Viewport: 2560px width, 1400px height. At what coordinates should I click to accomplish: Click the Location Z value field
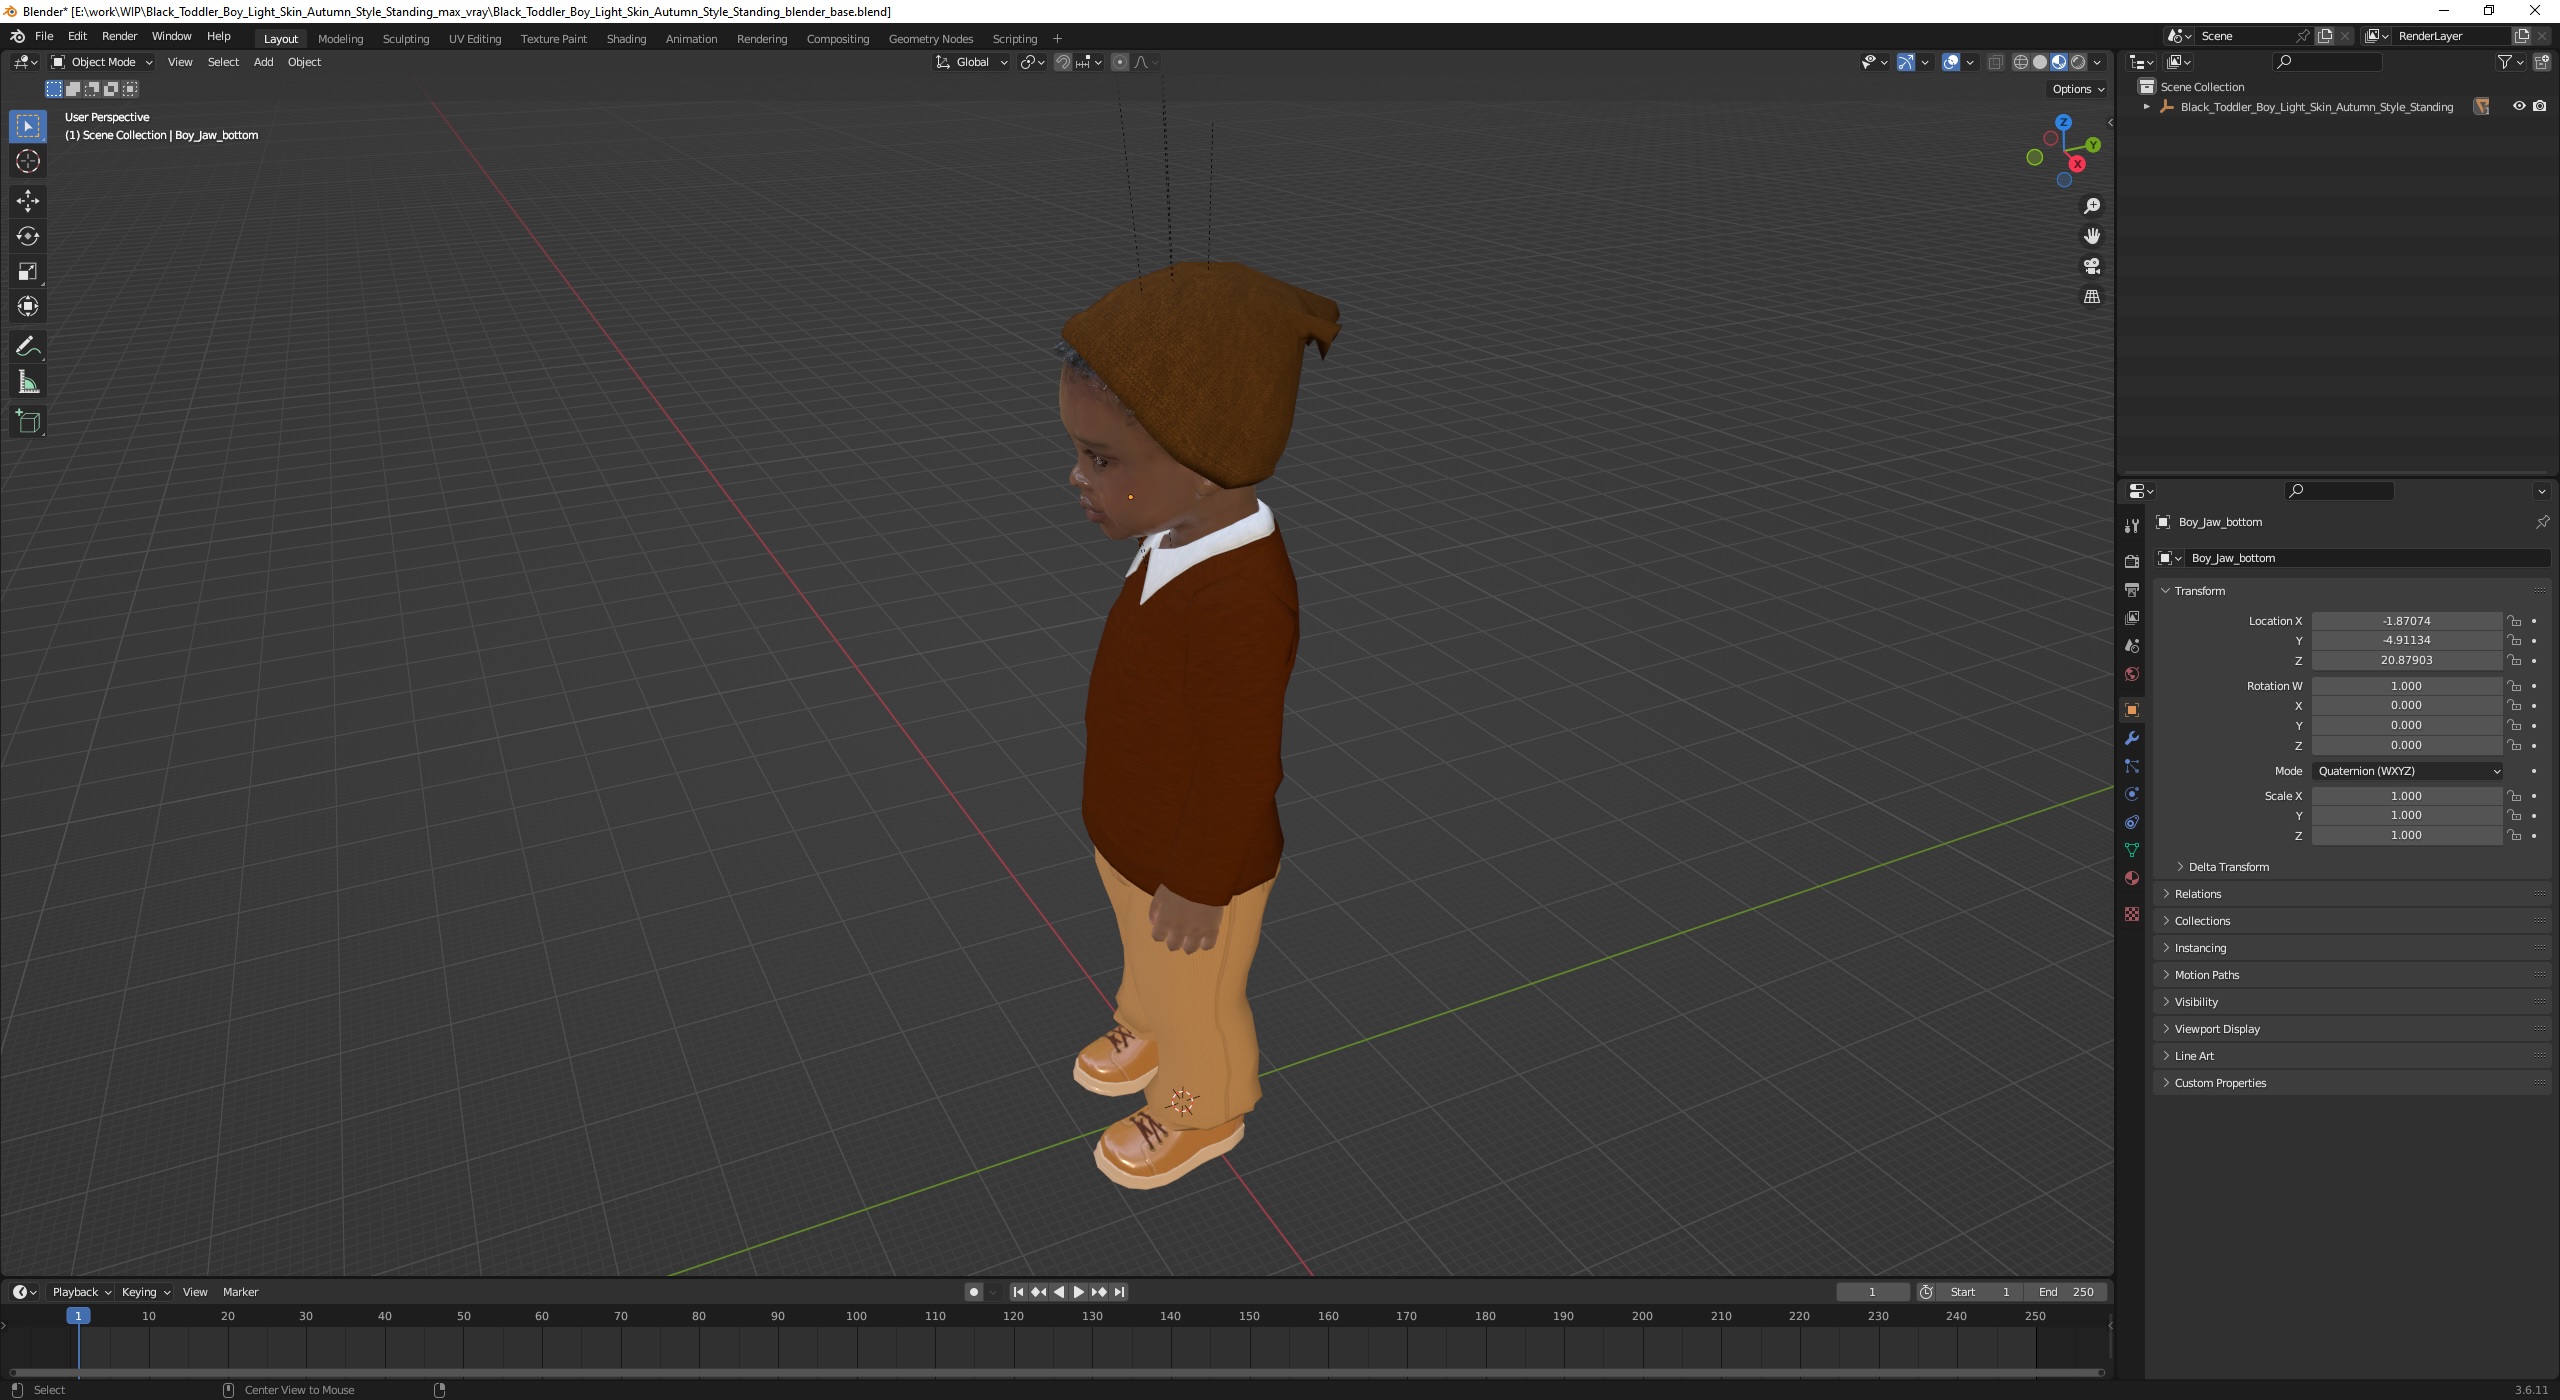pos(2406,661)
